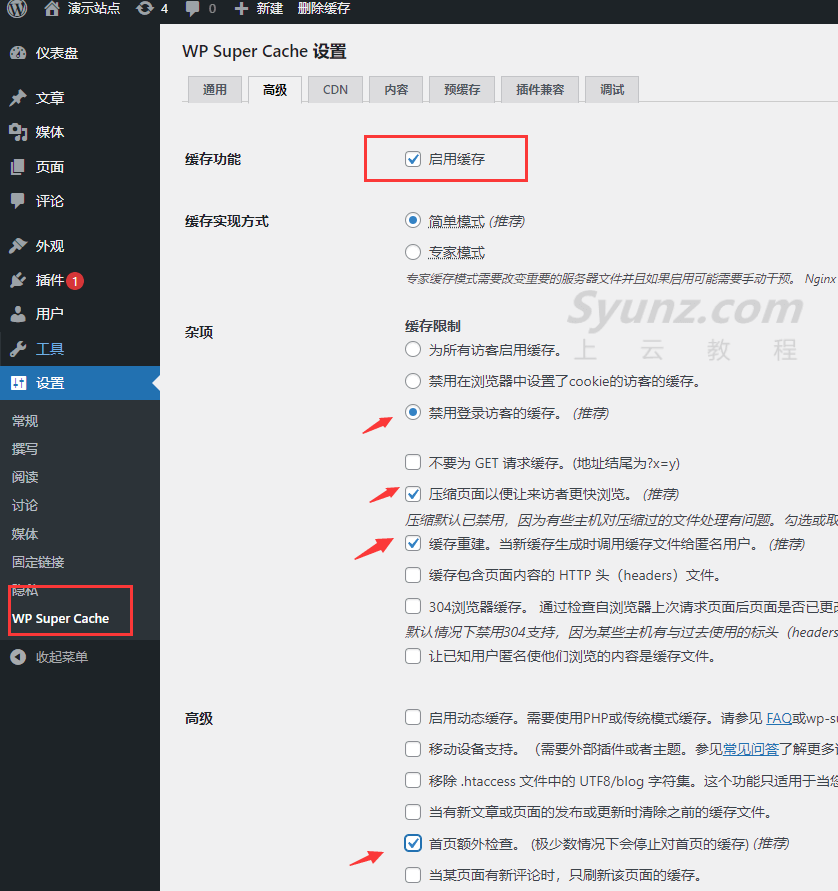Click the updates refresh icon showing 4

[x=145, y=8]
